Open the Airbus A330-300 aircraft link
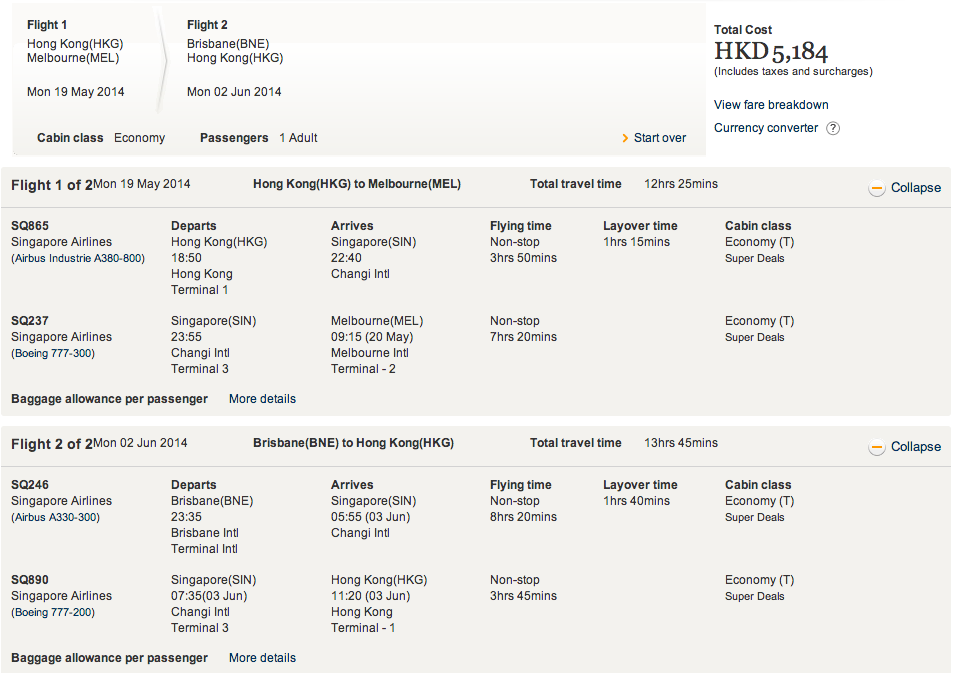This screenshot has width=954, height=673. pos(55,518)
